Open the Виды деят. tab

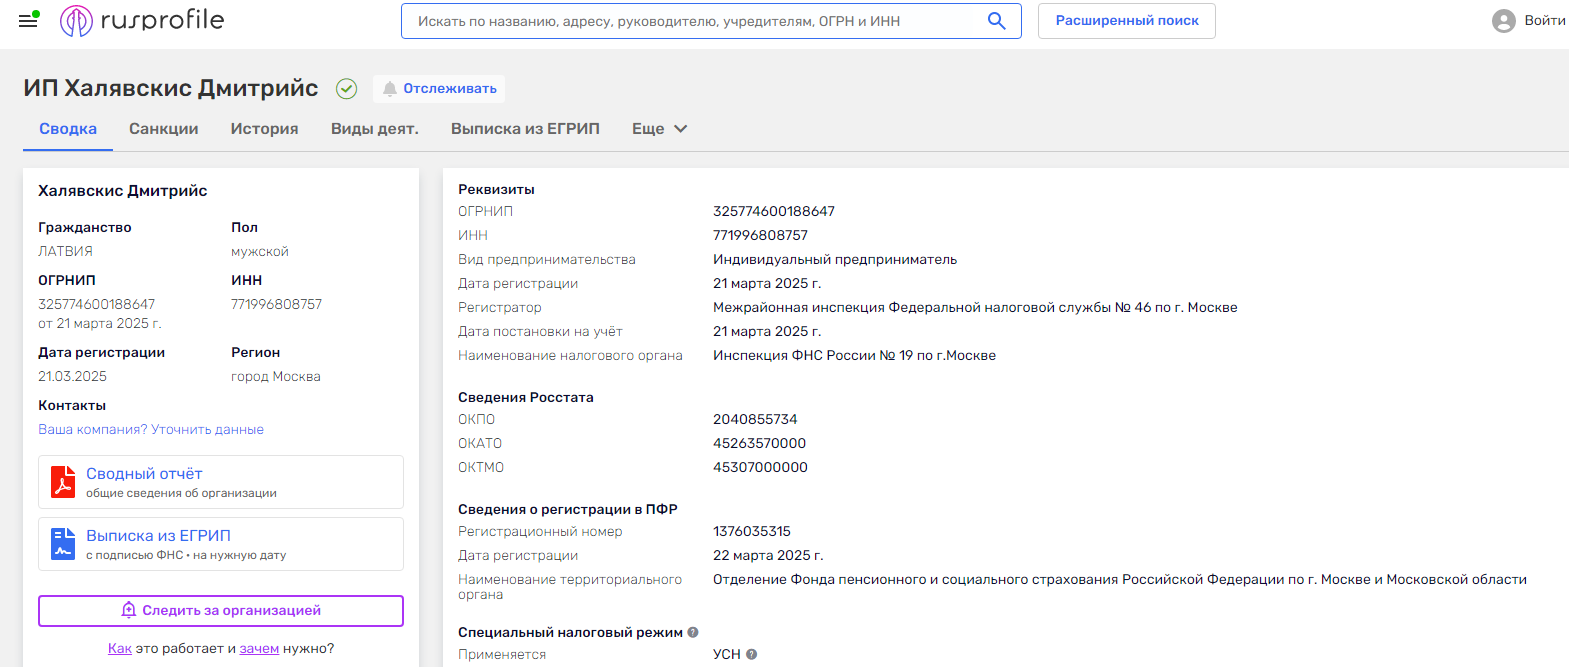click(x=375, y=129)
